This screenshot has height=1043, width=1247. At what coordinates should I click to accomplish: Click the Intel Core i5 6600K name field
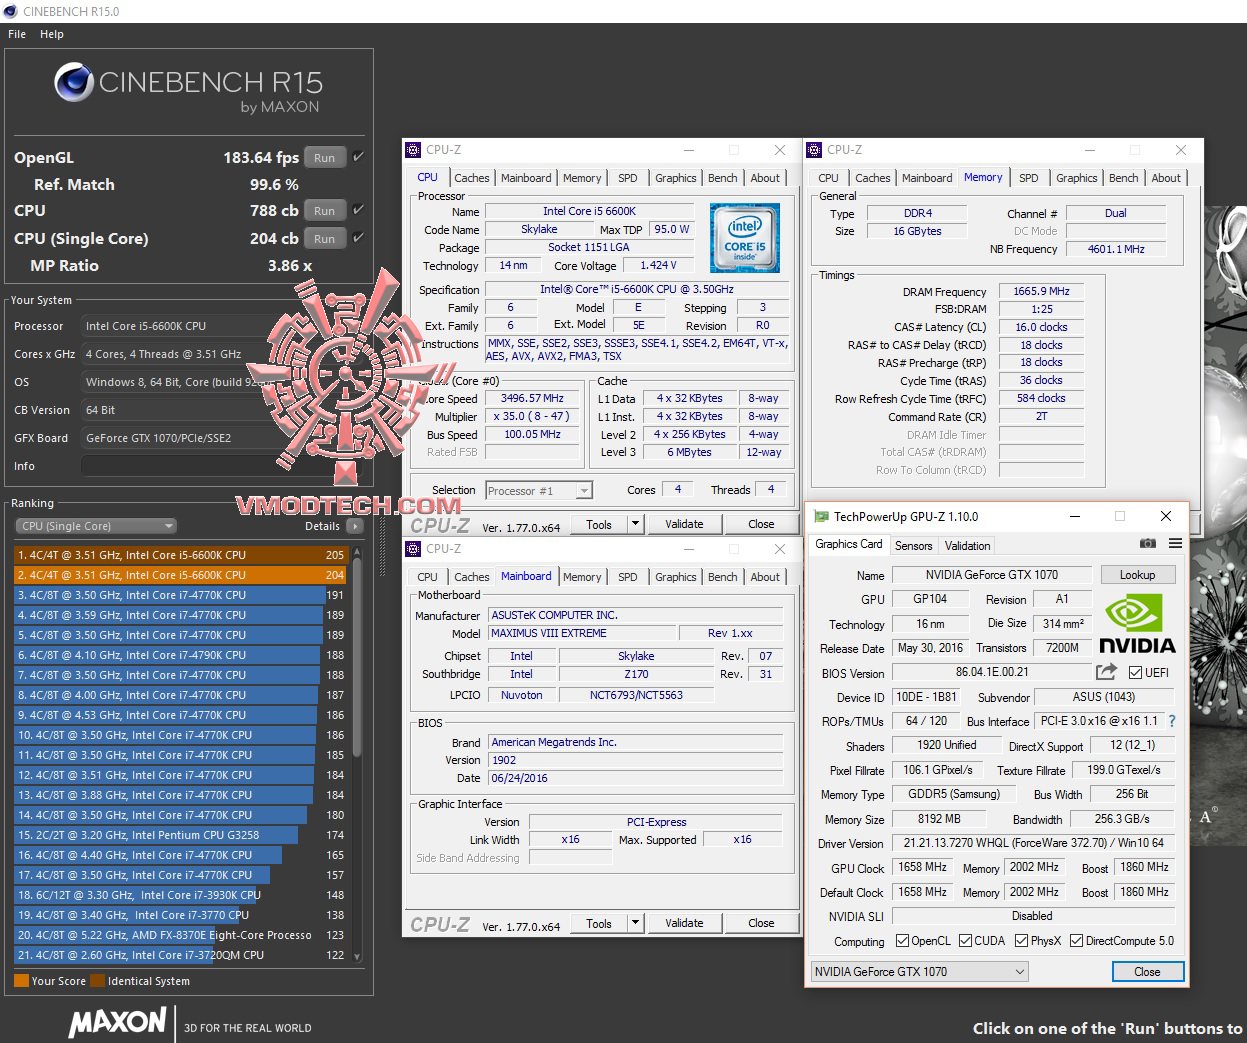[589, 211]
